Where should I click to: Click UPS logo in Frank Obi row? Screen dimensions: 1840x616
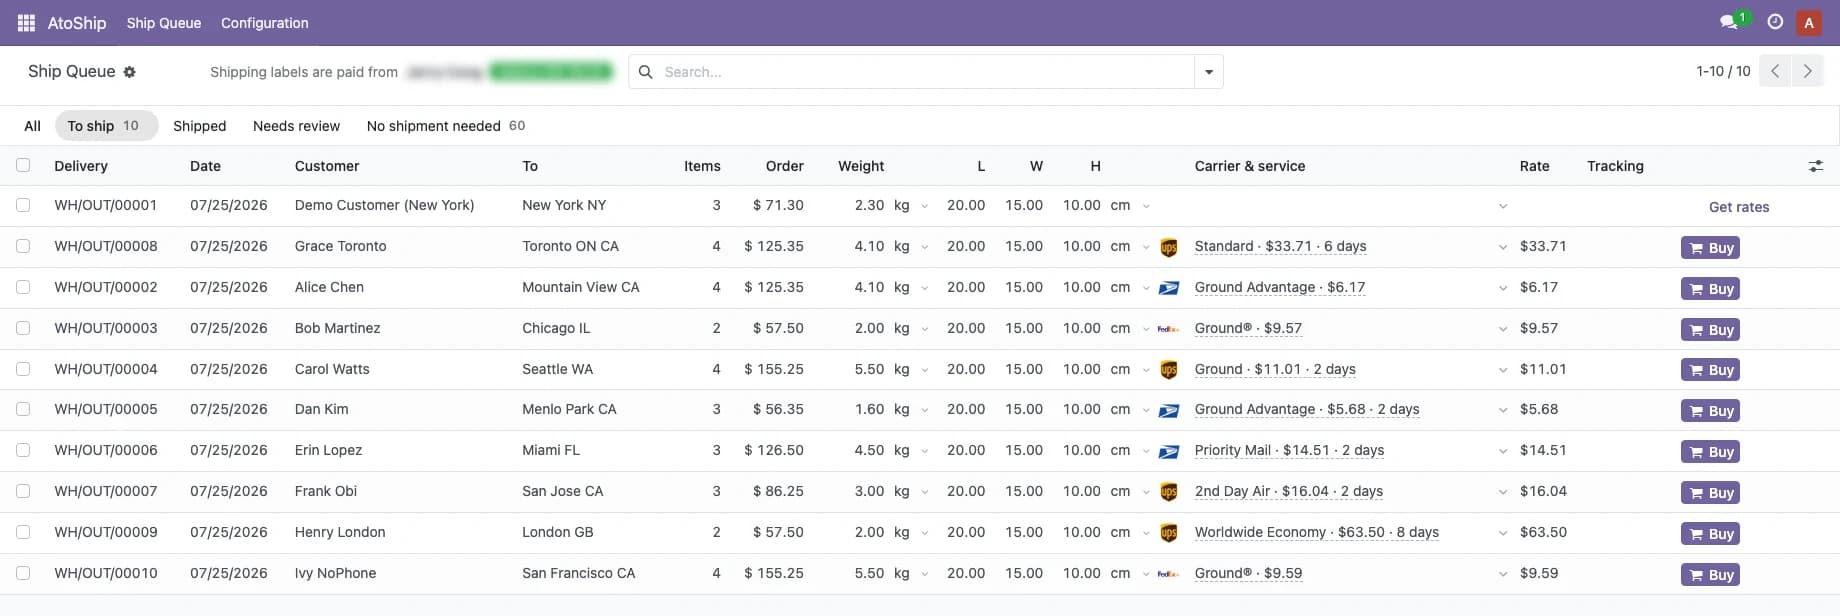[x=1168, y=492]
